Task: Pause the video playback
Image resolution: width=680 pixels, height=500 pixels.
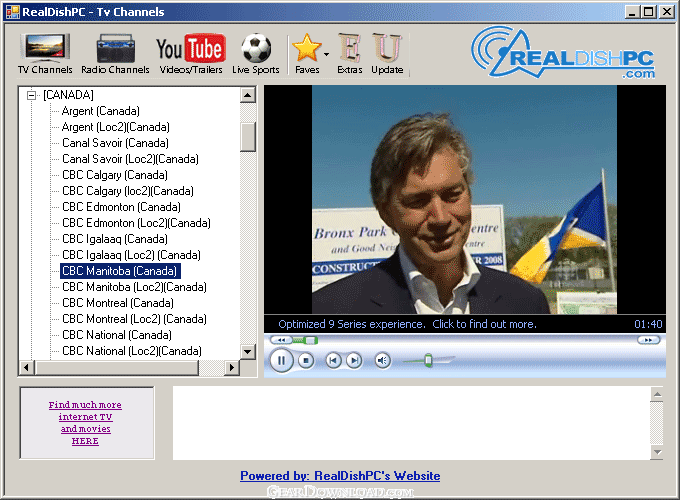Action: 281,360
